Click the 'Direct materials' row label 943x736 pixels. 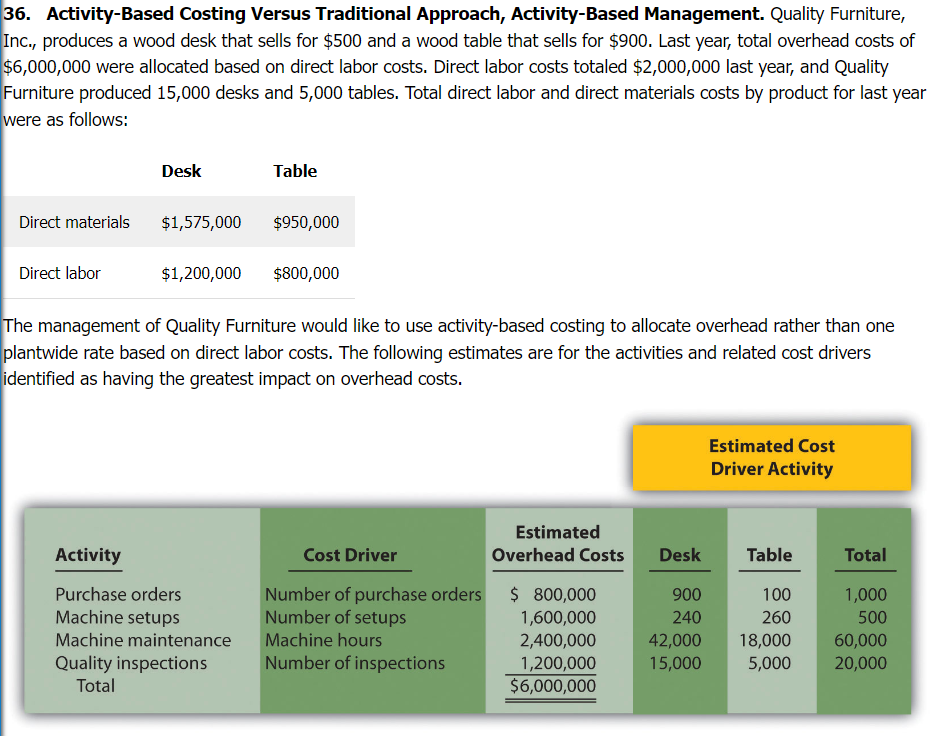[74, 222]
